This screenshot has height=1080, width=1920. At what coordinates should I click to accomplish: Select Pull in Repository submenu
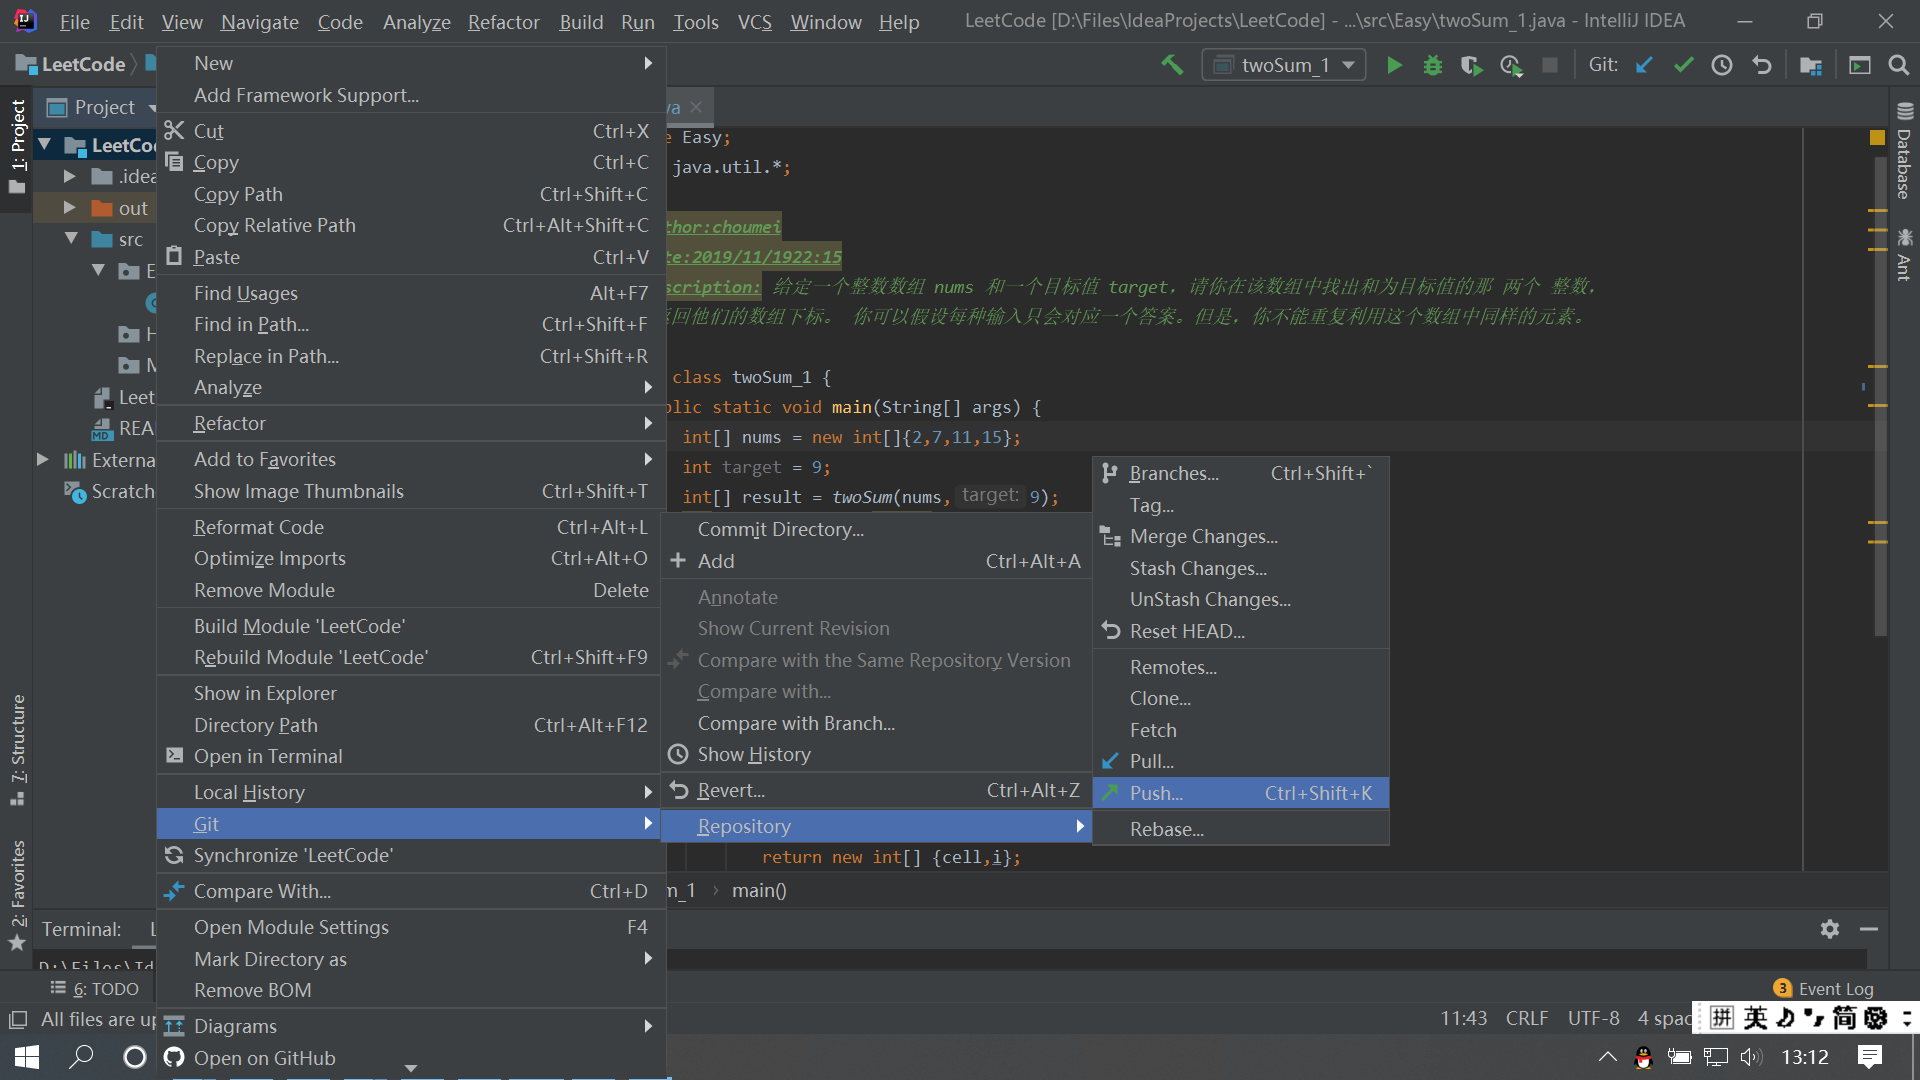point(1241,761)
